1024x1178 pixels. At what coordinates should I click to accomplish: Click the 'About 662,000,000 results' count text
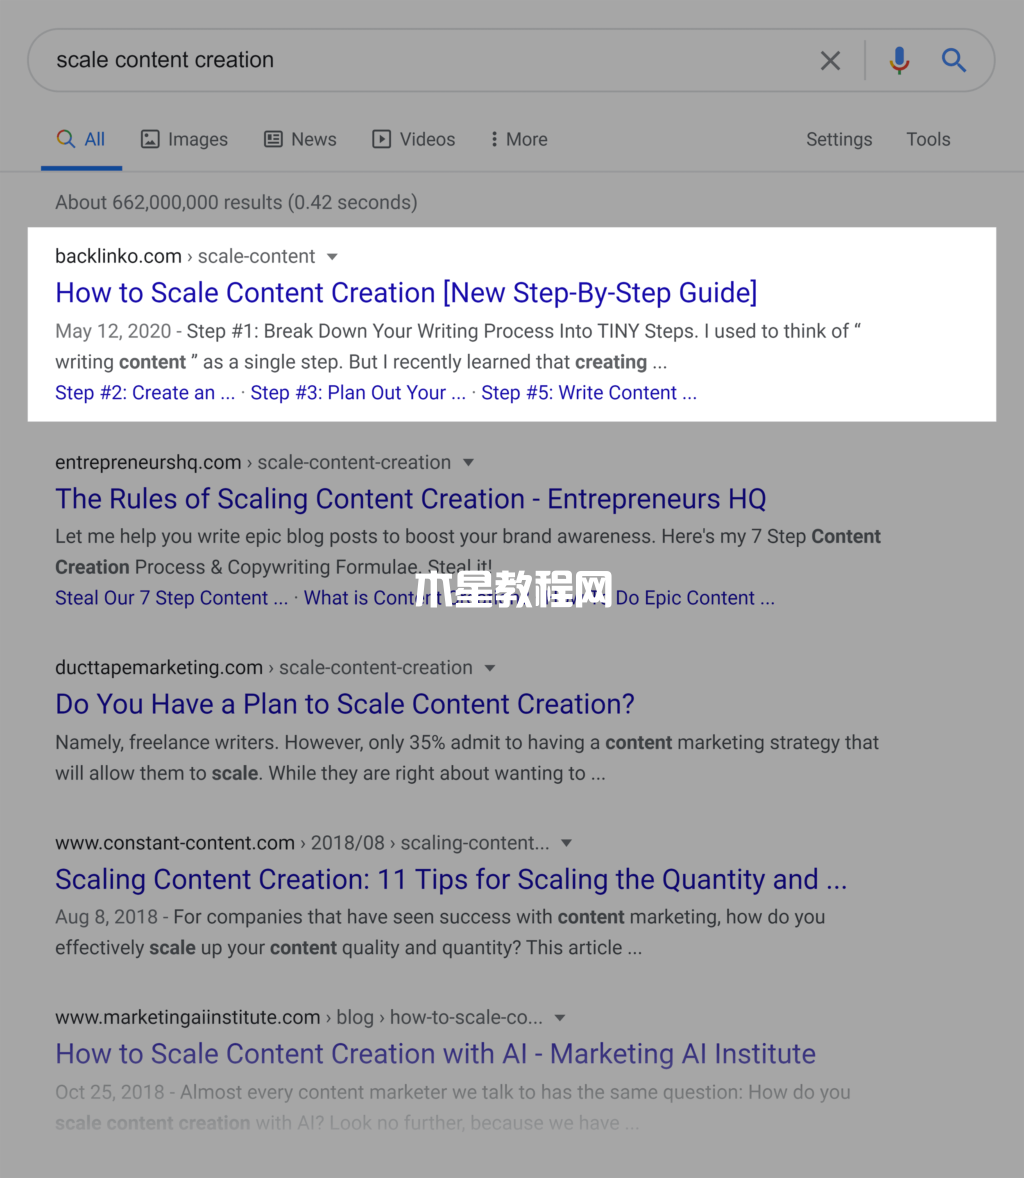pyautogui.click(x=236, y=202)
